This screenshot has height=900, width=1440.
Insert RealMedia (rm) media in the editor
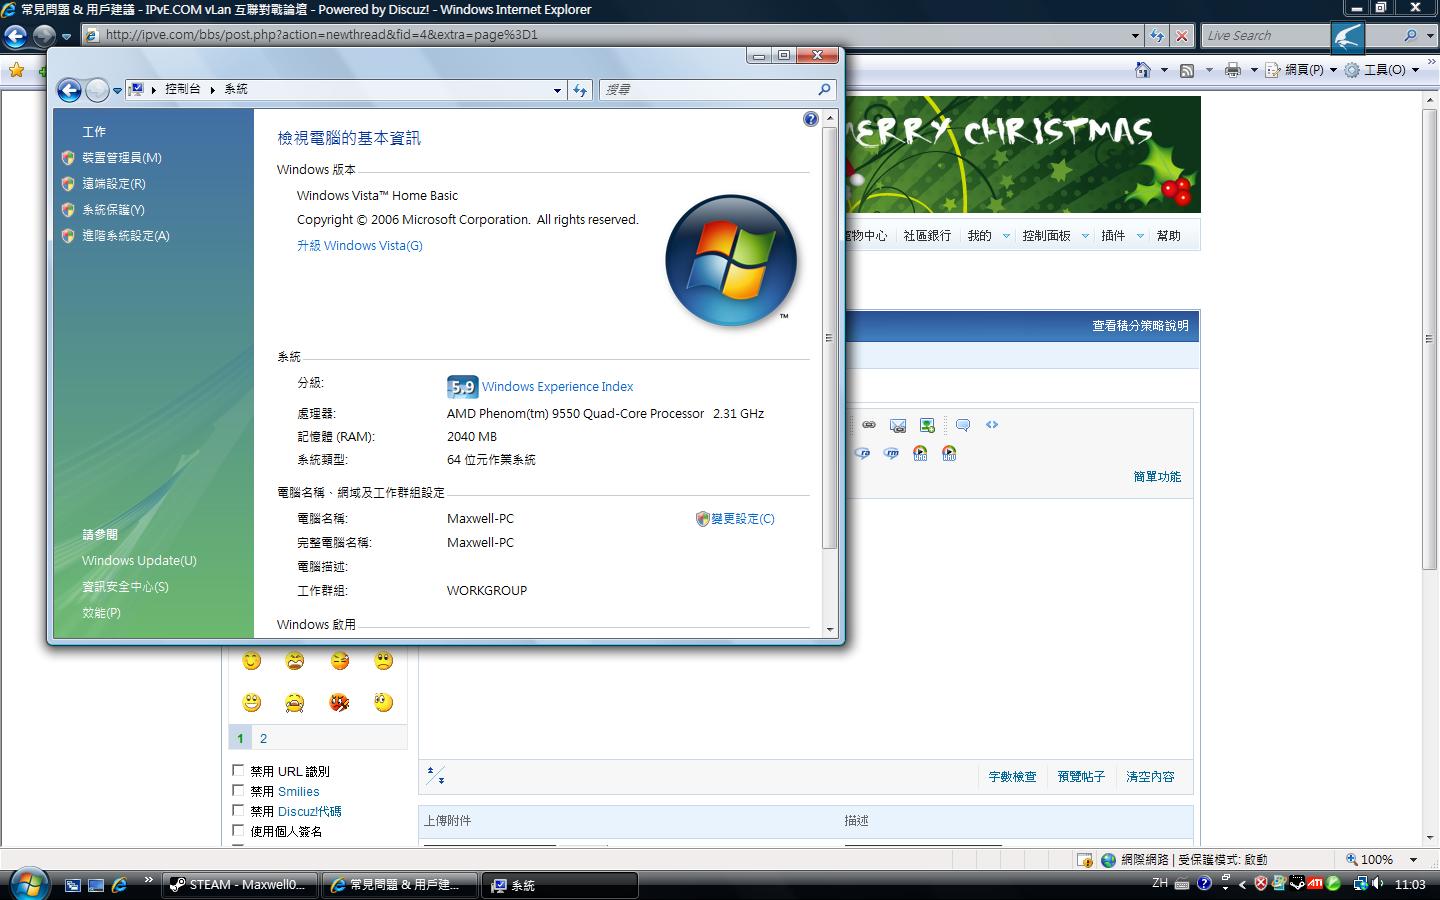tap(891, 453)
